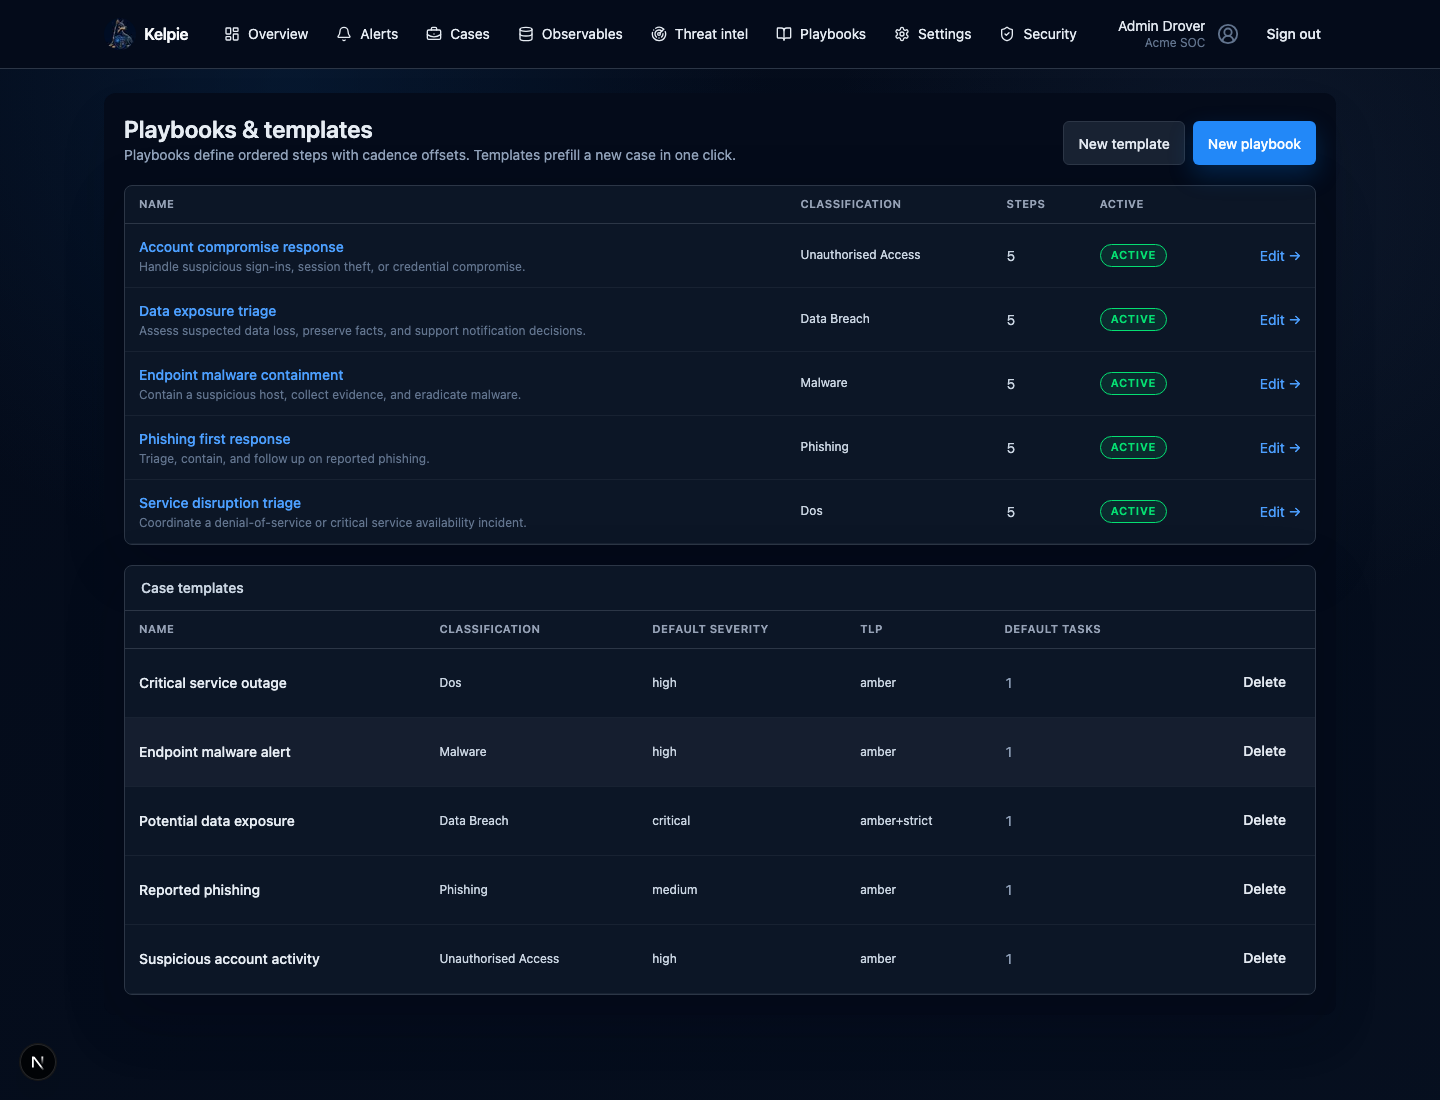Image resolution: width=1440 pixels, height=1100 pixels.
Task: Click the Acme SOC organization label
Action: (x=1175, y=43)
